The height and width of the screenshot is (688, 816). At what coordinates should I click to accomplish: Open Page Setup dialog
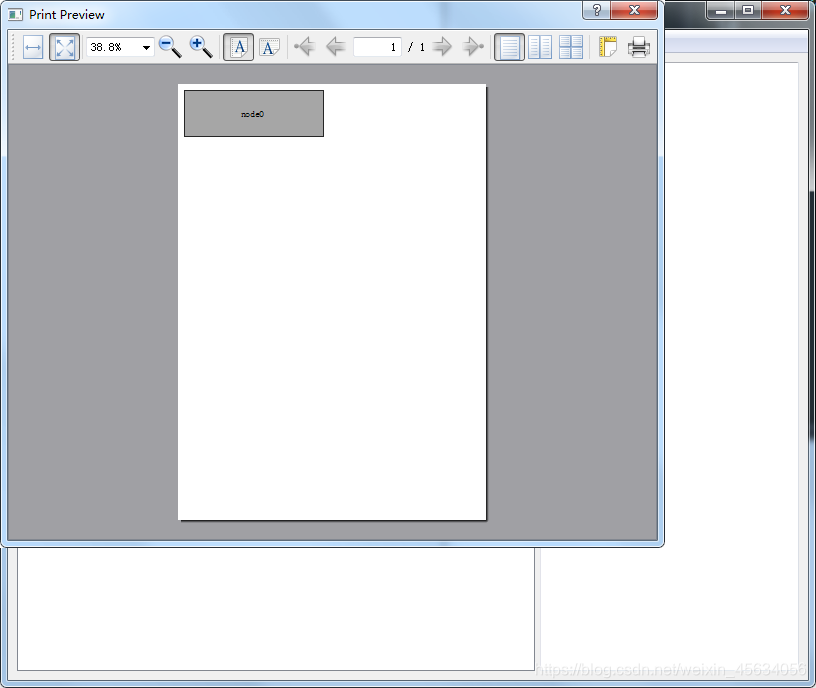pos(607,47)
